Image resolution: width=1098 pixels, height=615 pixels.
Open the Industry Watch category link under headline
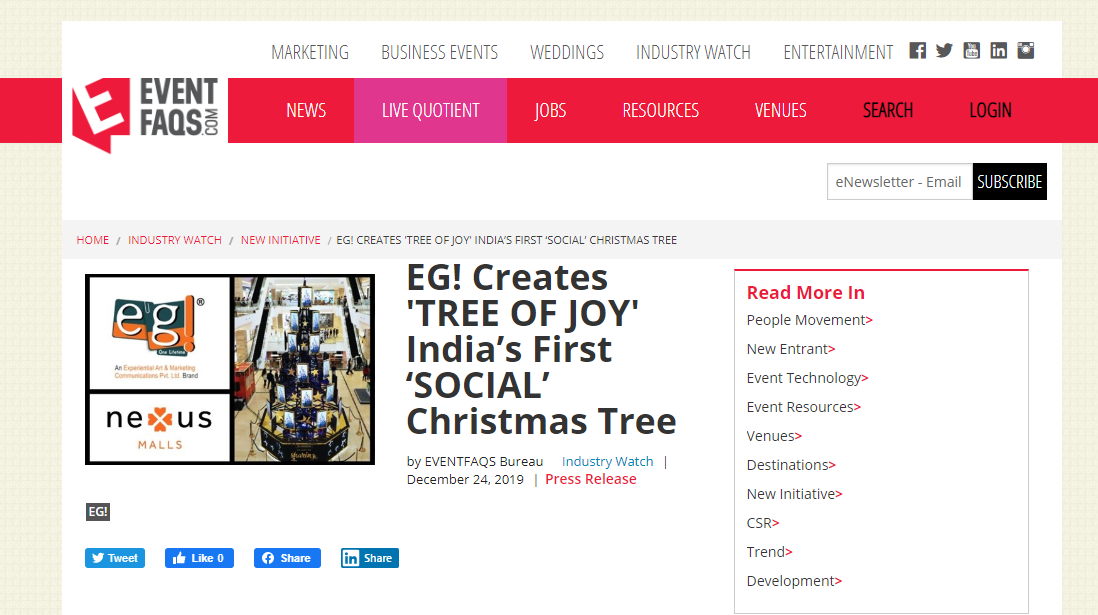coord(607,462)
